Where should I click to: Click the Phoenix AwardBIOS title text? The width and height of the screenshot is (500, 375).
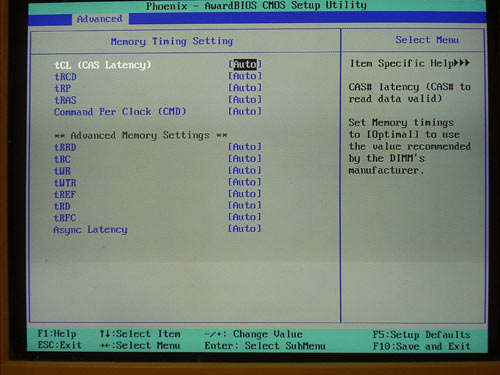[256, 6]
